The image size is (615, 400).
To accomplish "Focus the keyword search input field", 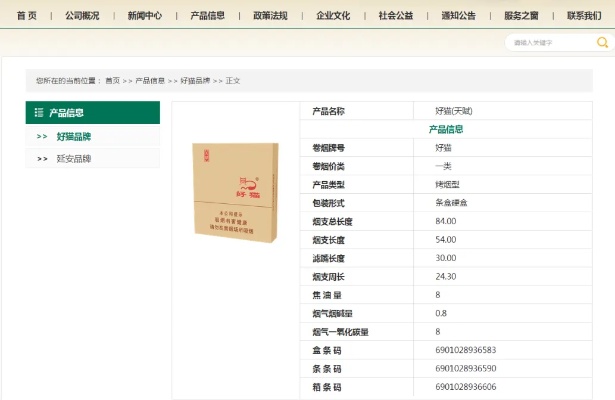I will (553, 42).
